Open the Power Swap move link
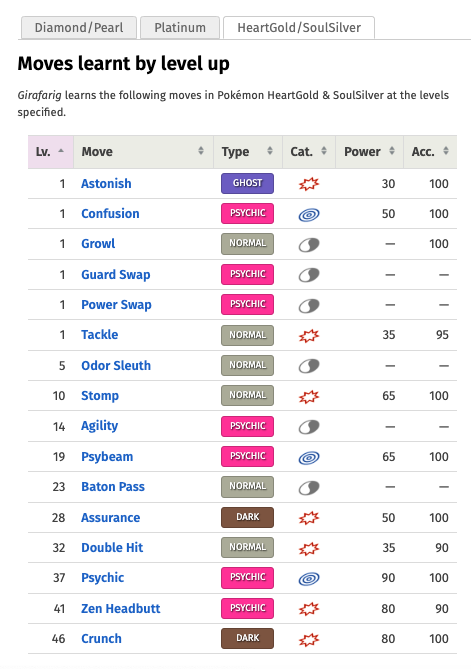471x669 pixels. pos(116,305)
